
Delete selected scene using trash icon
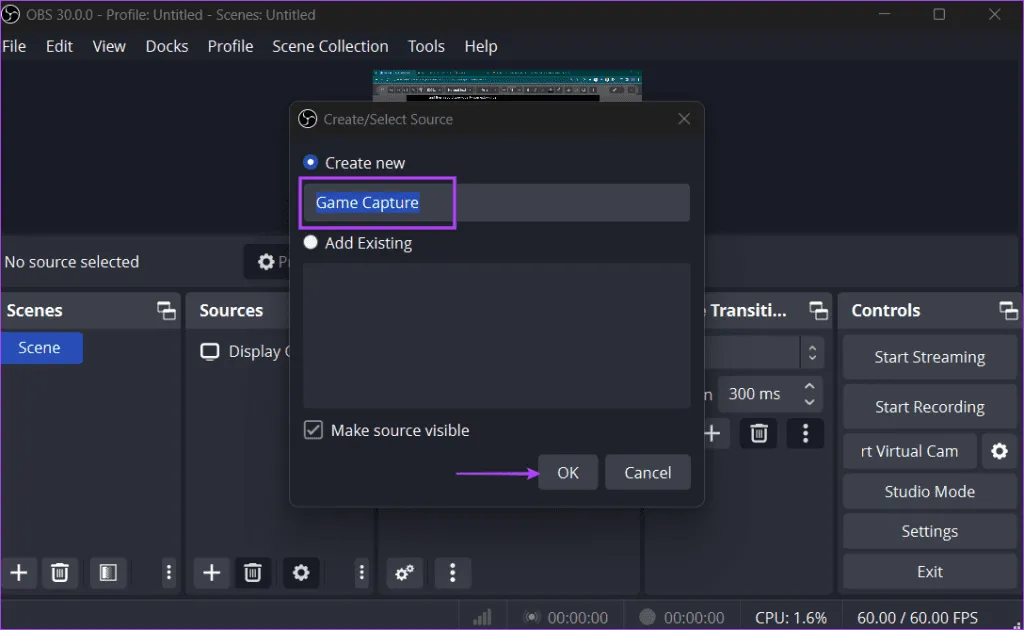(x=60, y=573)
